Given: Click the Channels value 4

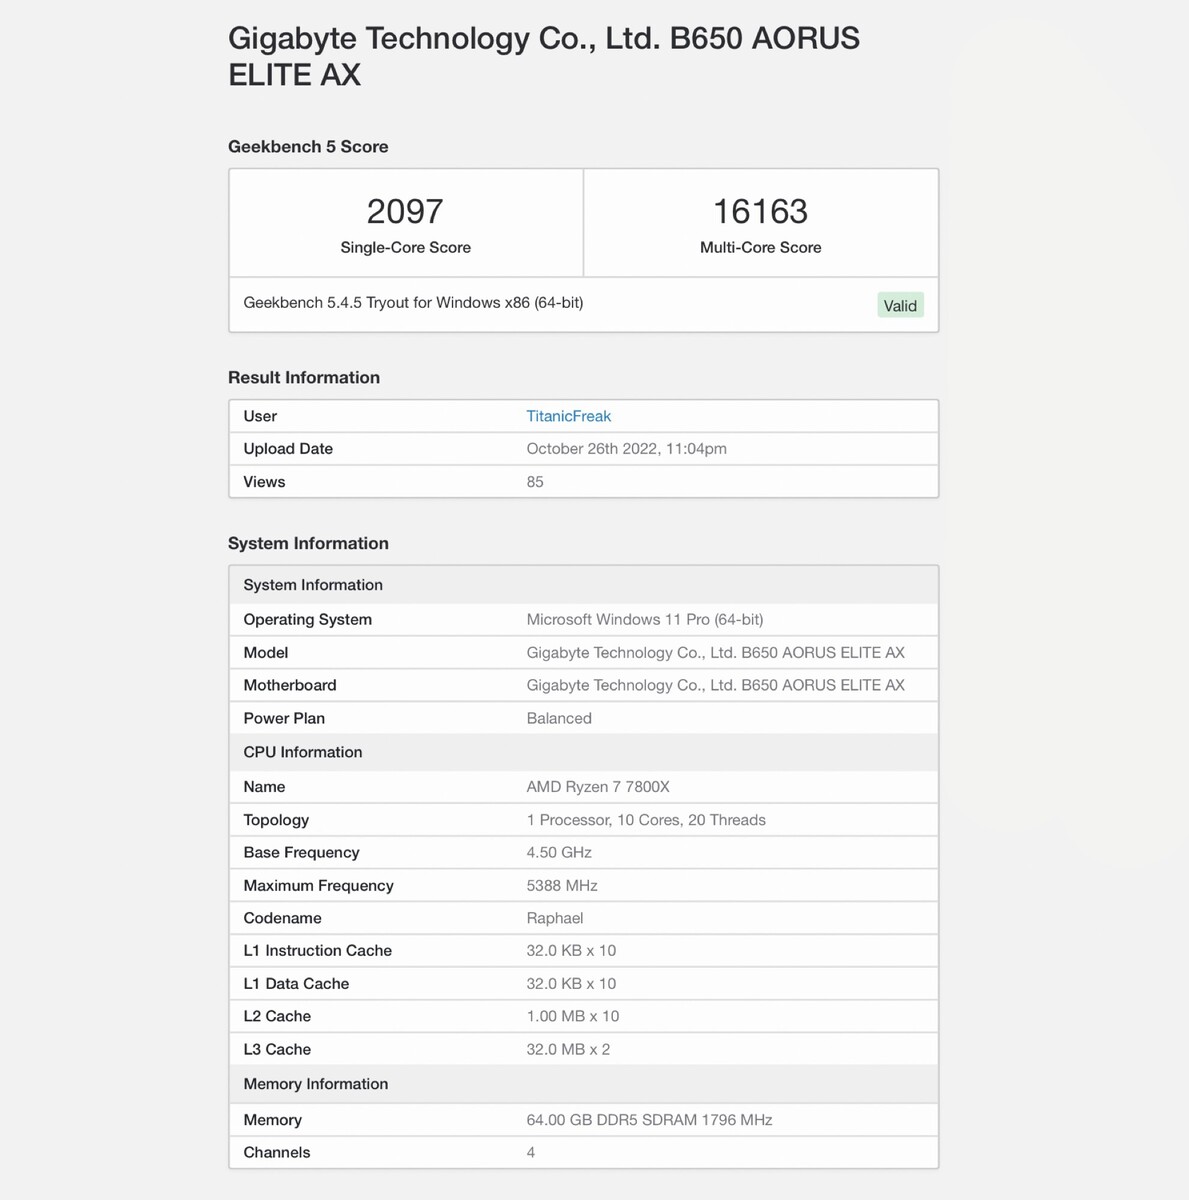Looking at the screenshot, I should pyautogui.click(x=531, y=1153).
